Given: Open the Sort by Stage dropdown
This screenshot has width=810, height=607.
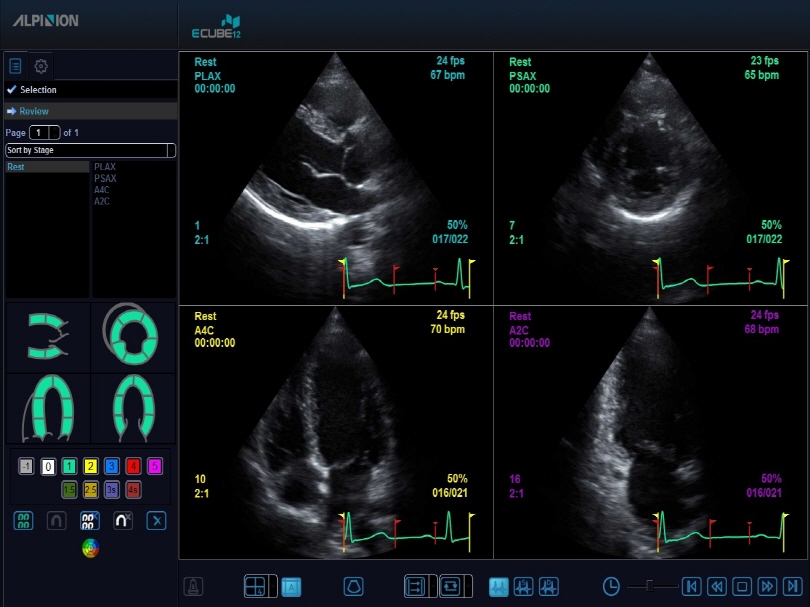Looking at the screenshot, I should pyautogui.click(x=90, y=150).
